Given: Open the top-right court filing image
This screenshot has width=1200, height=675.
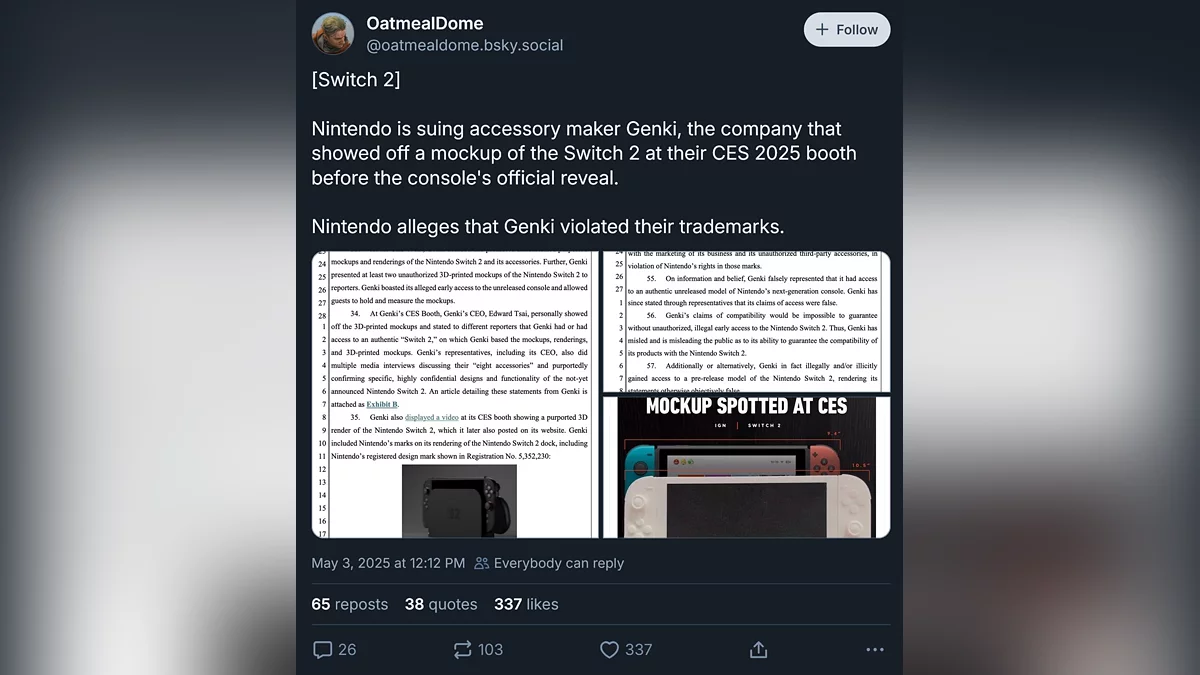Looking at the screenshot, I should click(746, 321).
